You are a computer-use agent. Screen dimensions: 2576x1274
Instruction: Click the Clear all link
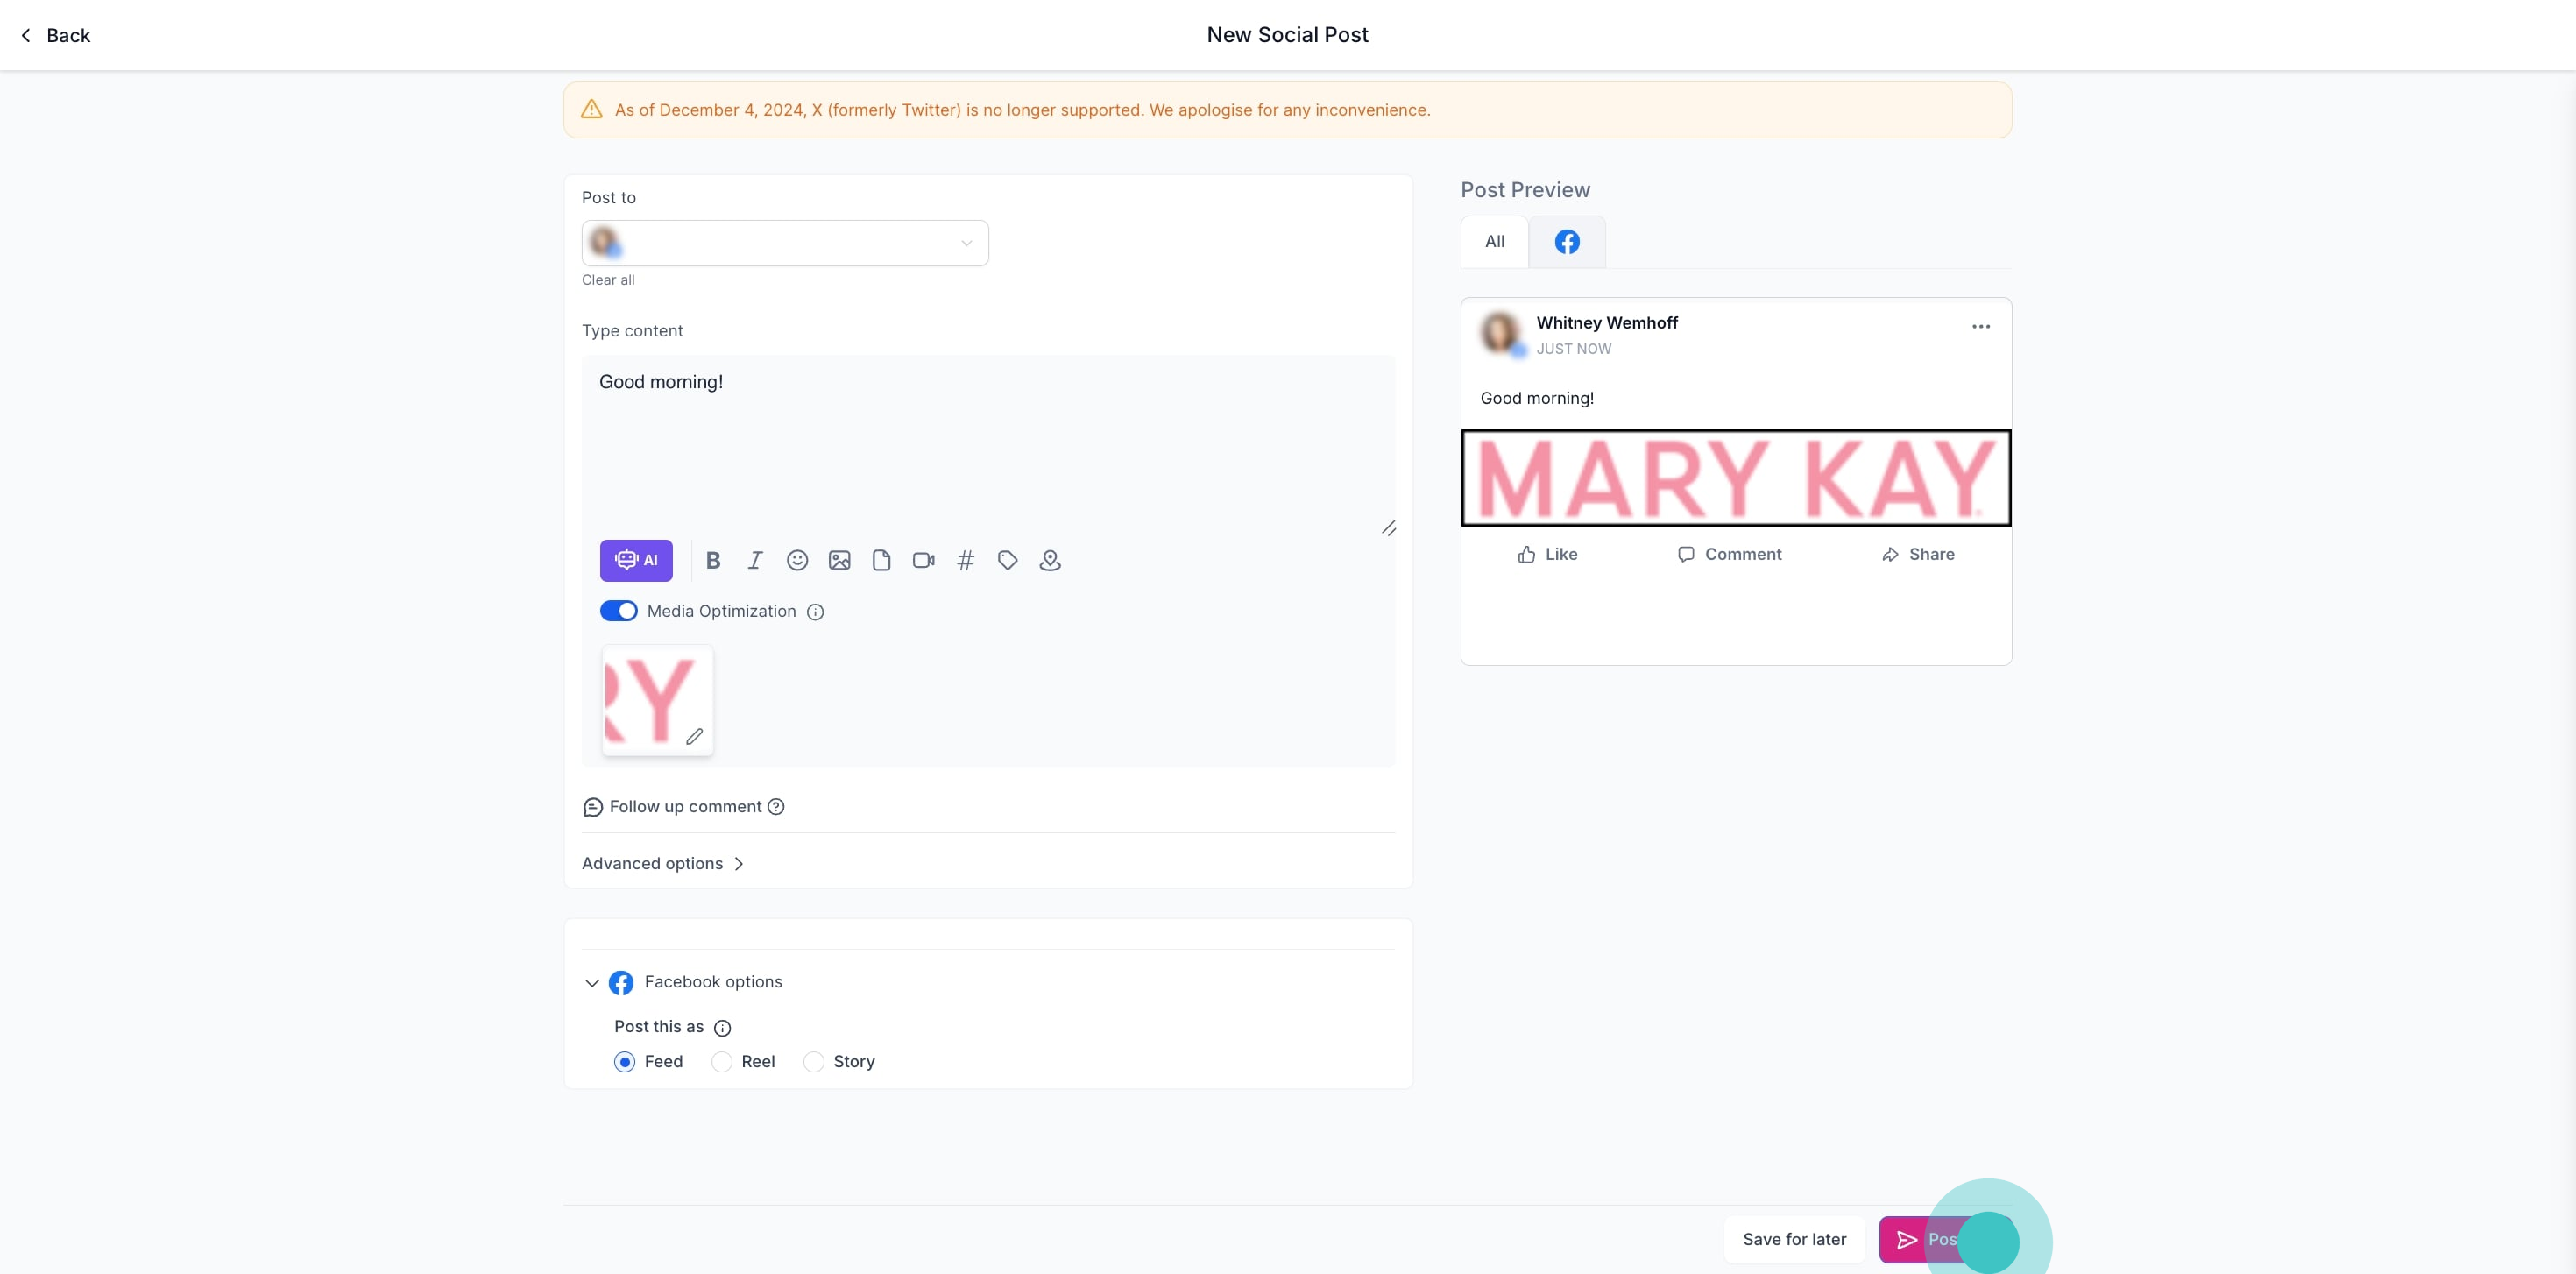pyautogui.click(x=608, y=280)
